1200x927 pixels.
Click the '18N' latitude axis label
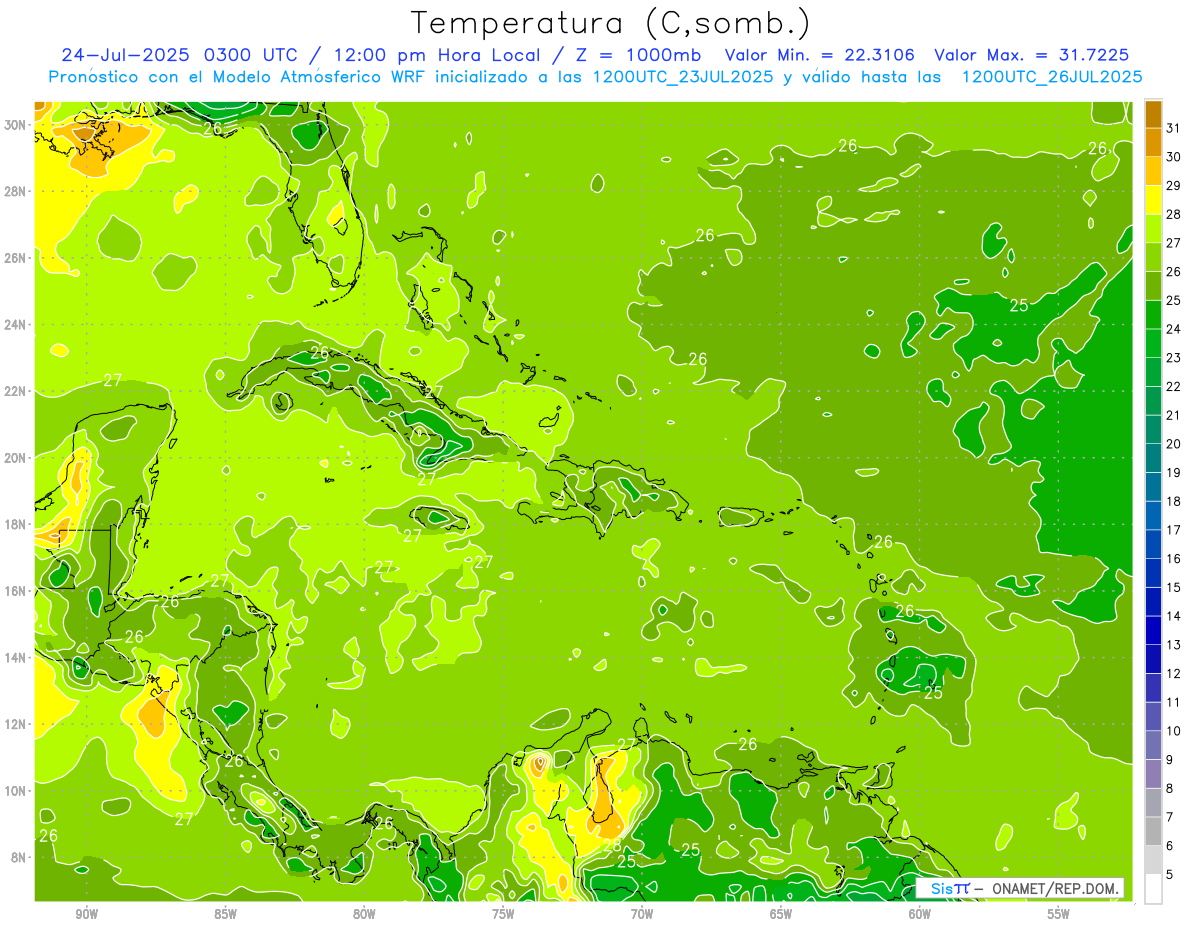[16, 524]
